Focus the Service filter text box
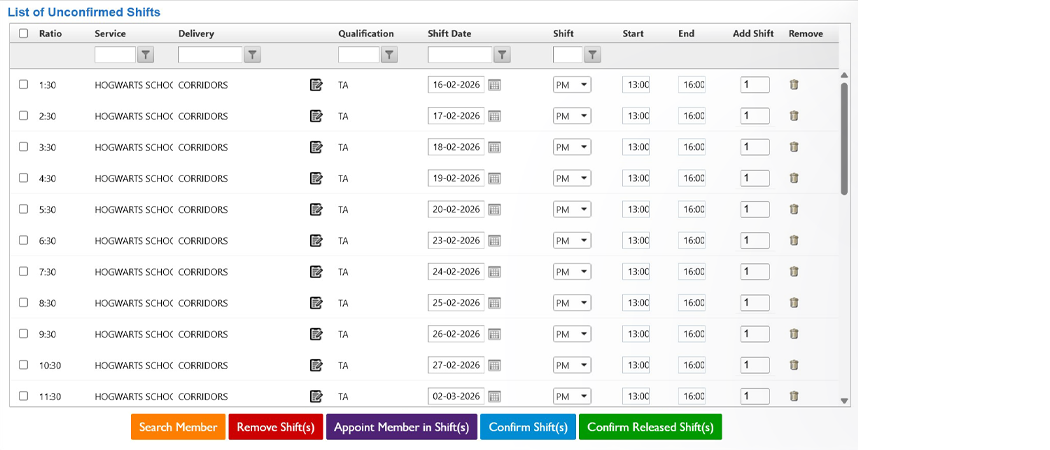 pyautogui.click(x=115, y=55)
